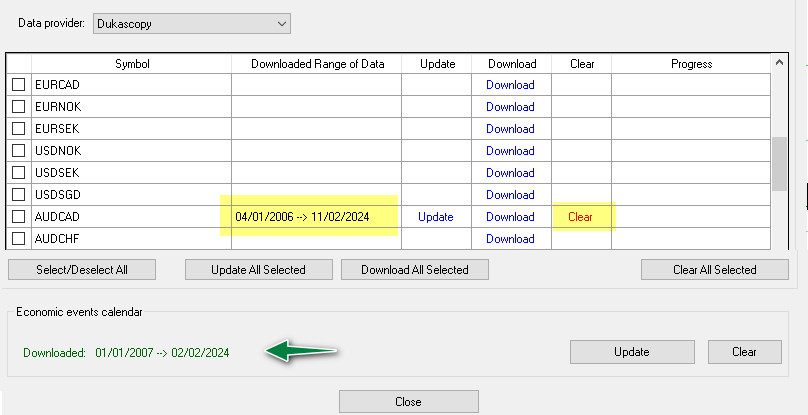Tick the EURNOK checkbox
Screen dimensions: 808x415
[x=19, y=107]
